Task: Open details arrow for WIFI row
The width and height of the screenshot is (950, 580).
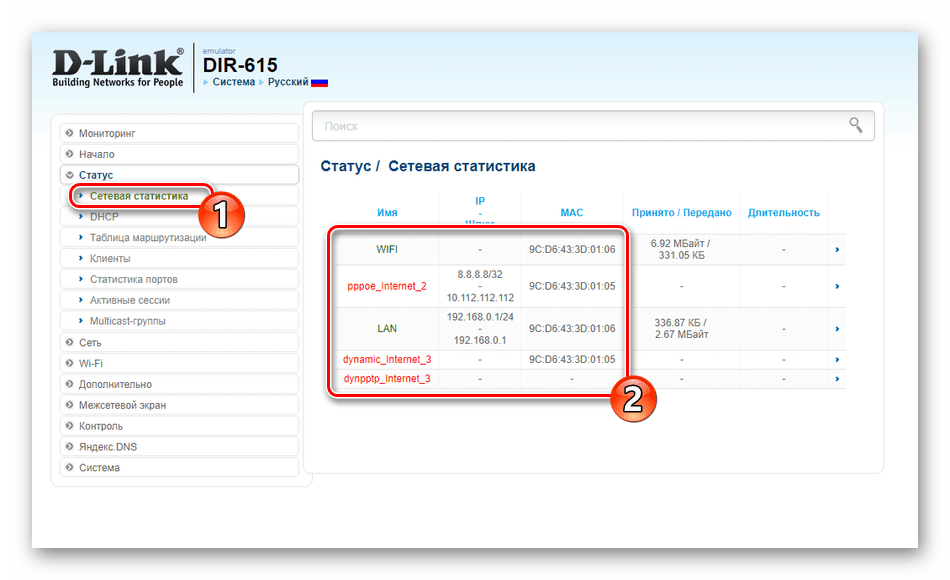Action: tap(837, 250)
